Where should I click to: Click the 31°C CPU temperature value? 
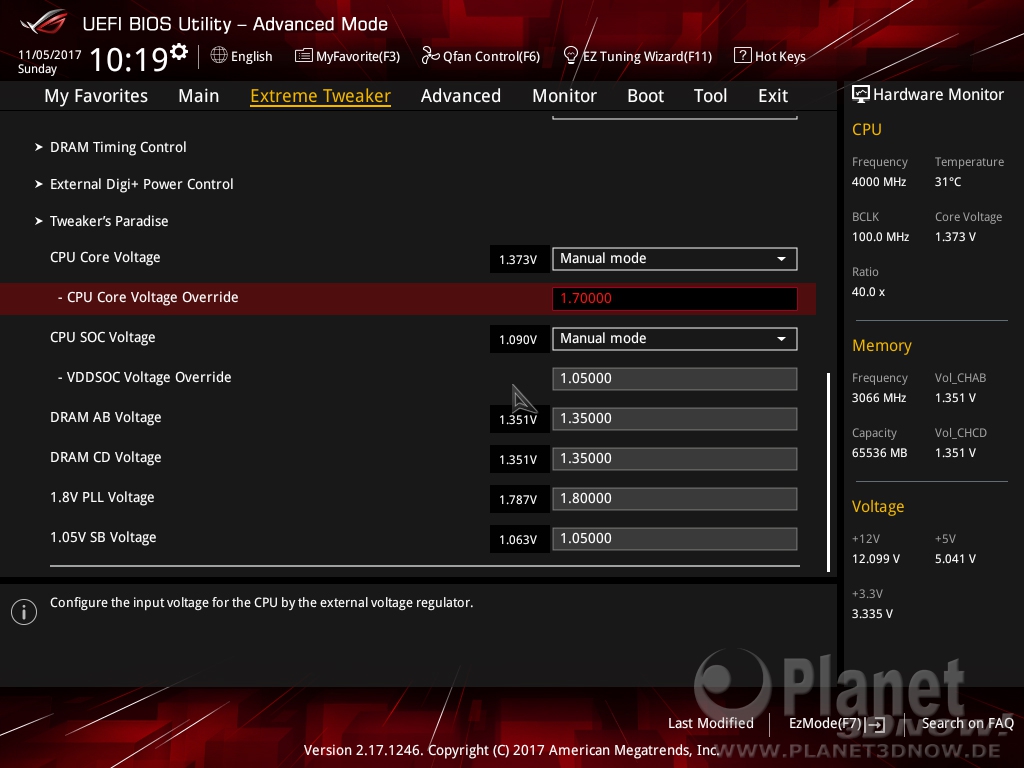click(x=948, y=182)
